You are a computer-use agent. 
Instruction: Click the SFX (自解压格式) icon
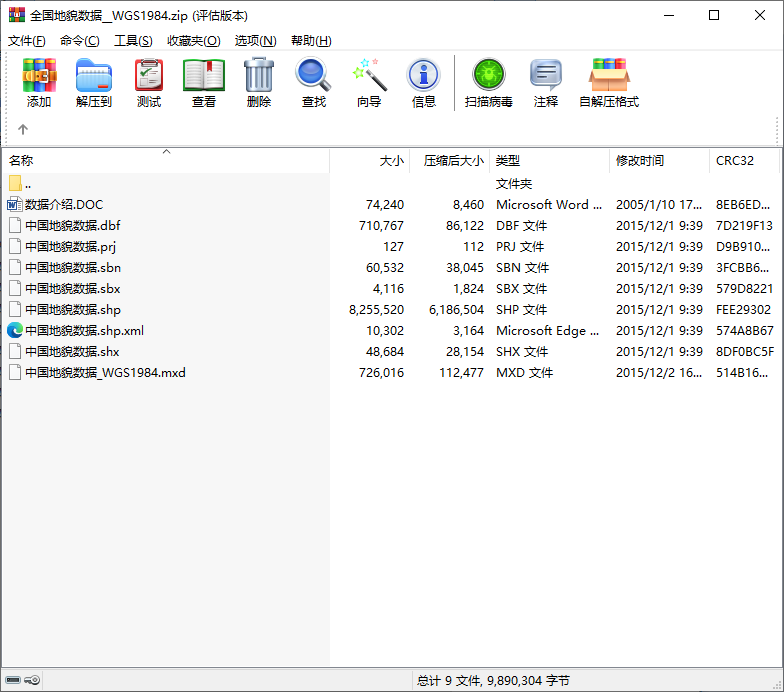pos(609,75)
